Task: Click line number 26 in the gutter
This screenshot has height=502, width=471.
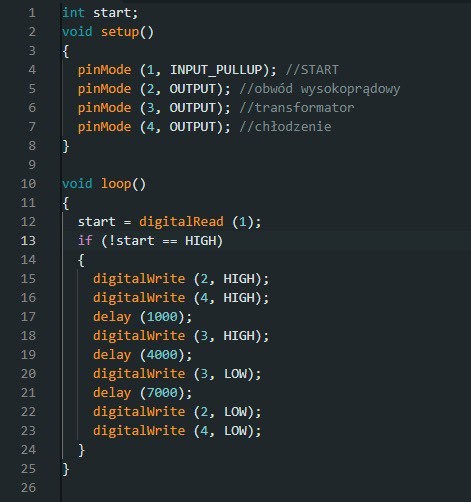Action: click(x=28, y=488)
